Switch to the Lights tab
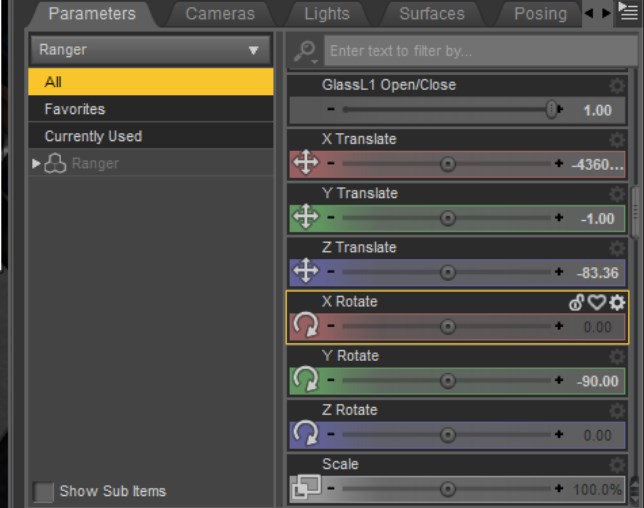This screenshot has width=644, height=508. tap(327, 14)
